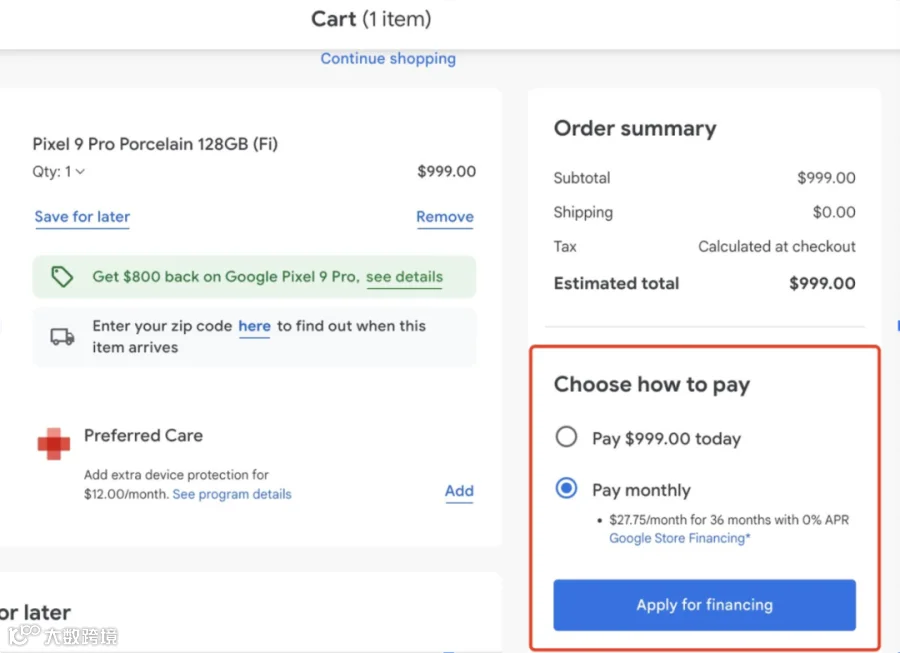Open the Qty quantity dropdown
The width and height of the screenshot is (900, 653).
coord(59,172)
